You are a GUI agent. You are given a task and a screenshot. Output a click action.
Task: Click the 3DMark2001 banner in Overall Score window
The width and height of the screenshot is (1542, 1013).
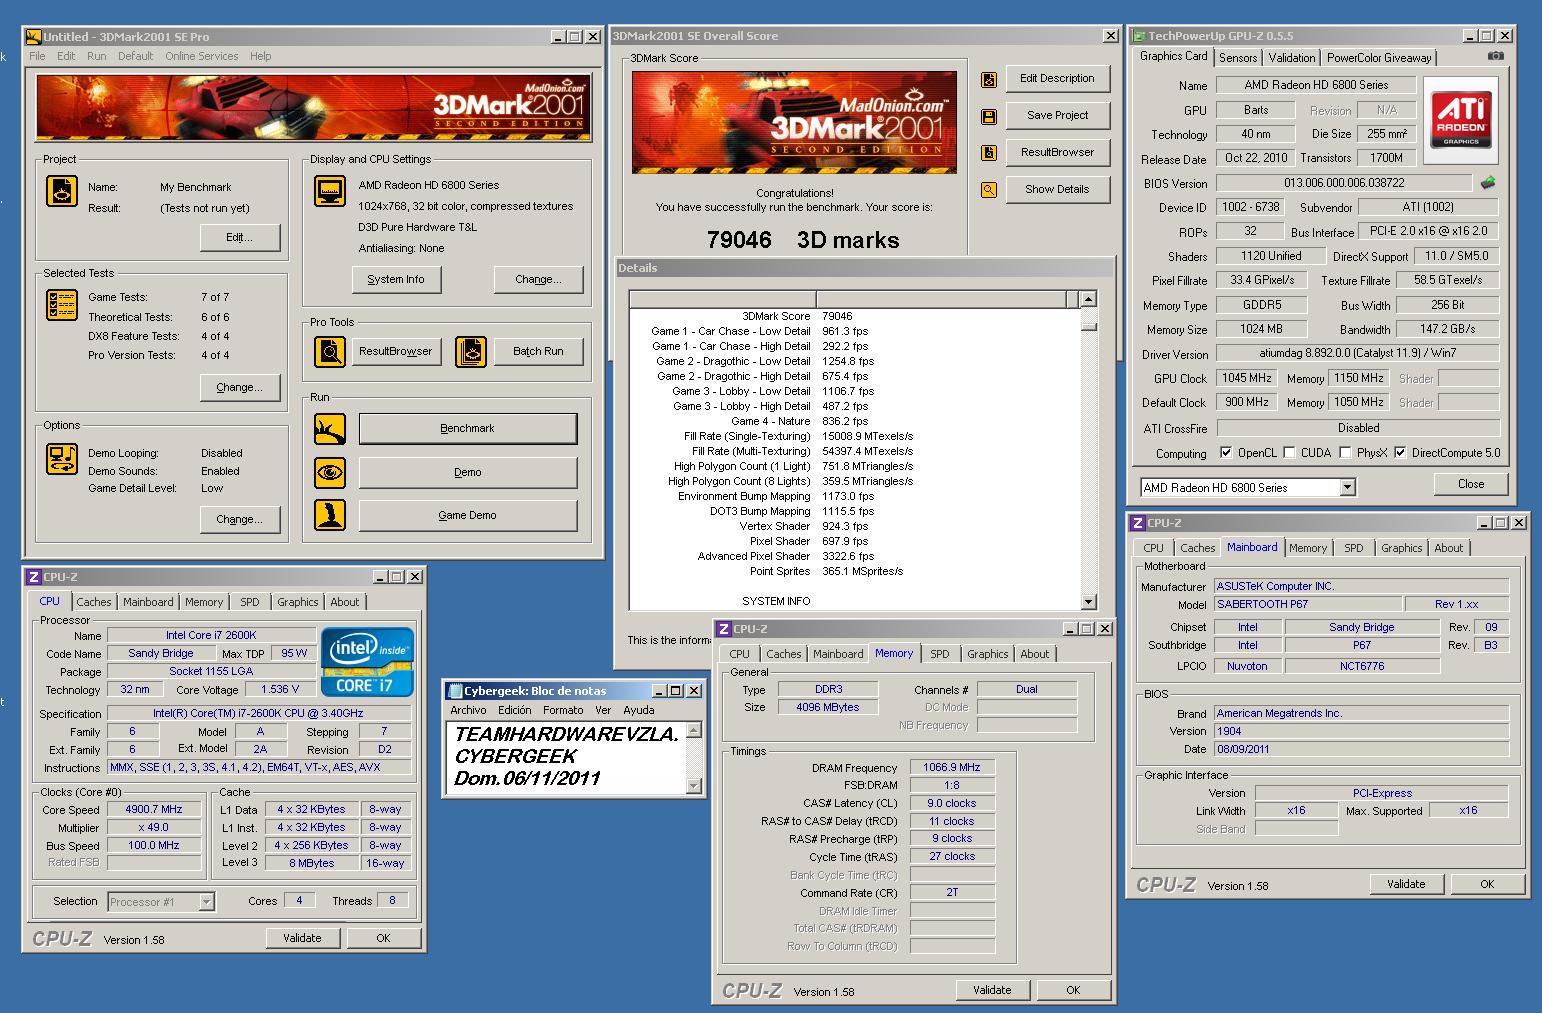pos(794,123)
